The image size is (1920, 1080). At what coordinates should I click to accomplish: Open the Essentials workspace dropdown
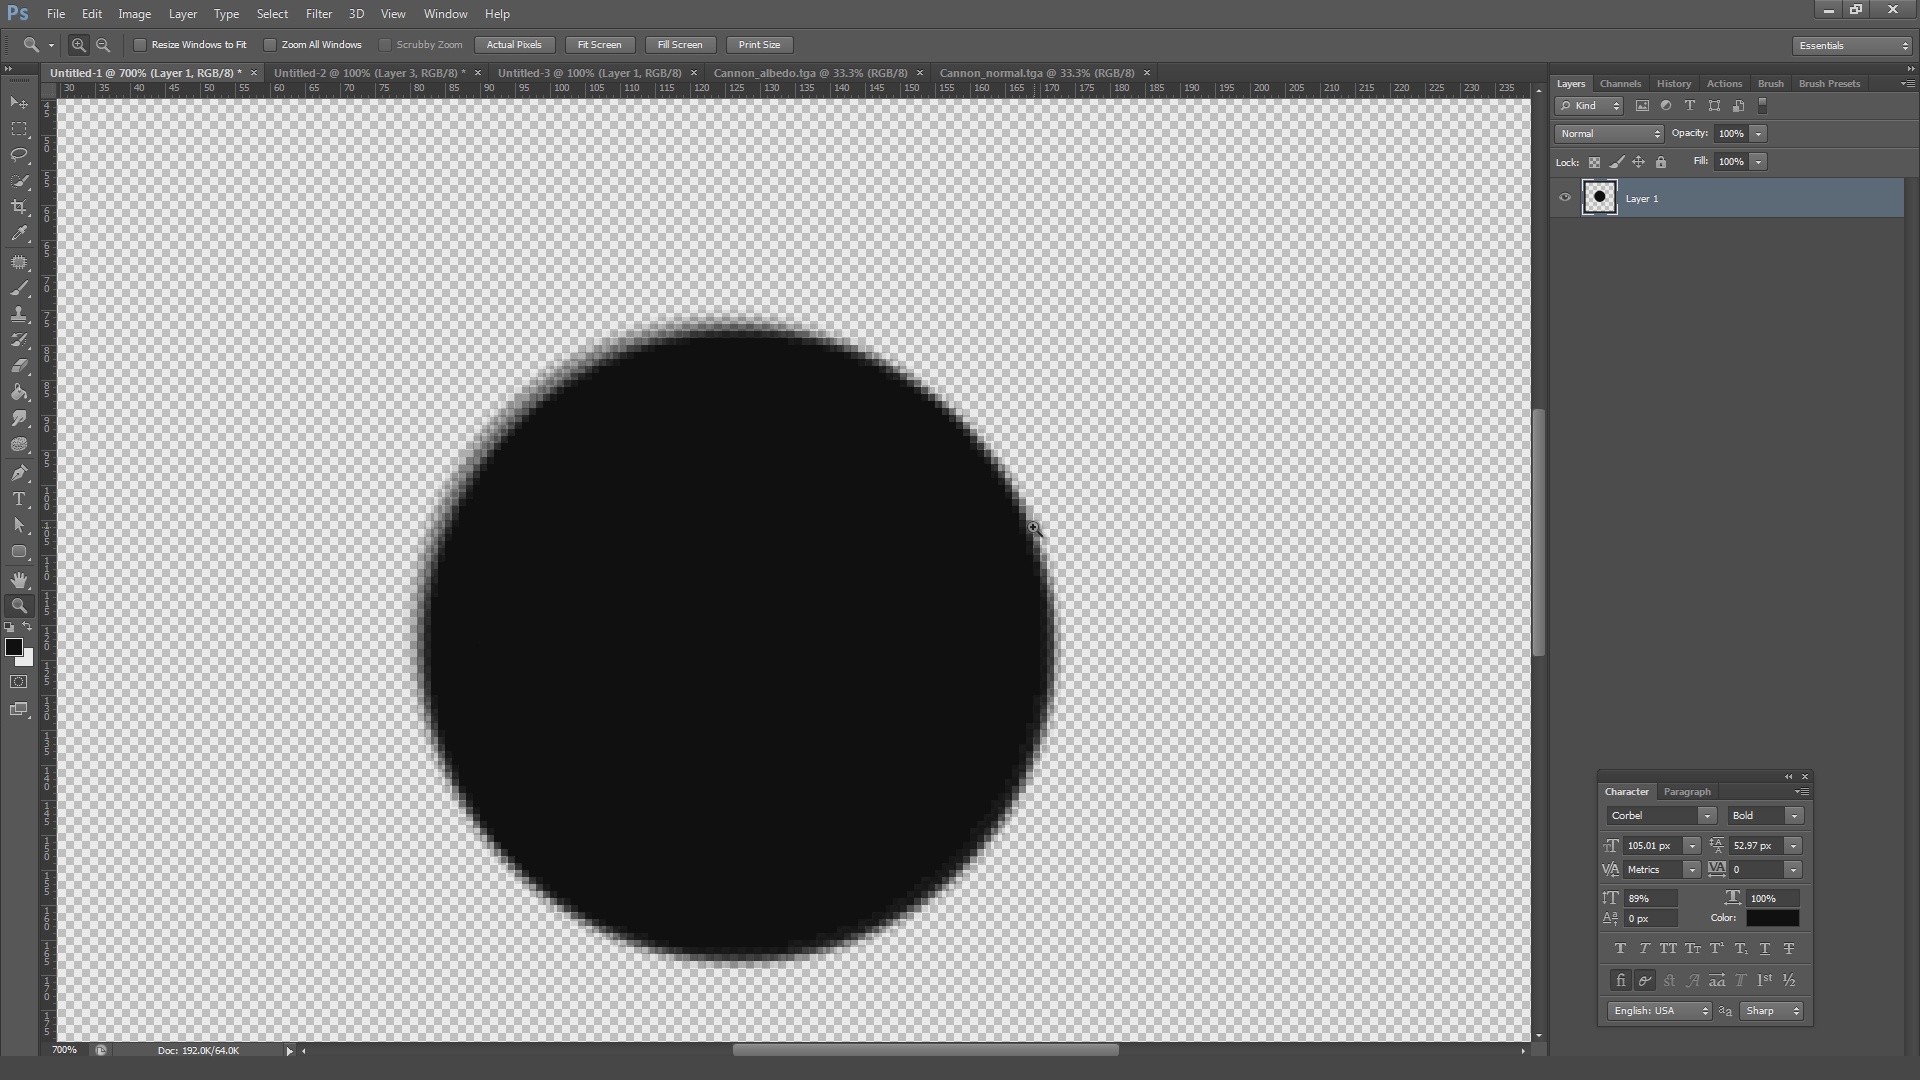pos(1852,46)
